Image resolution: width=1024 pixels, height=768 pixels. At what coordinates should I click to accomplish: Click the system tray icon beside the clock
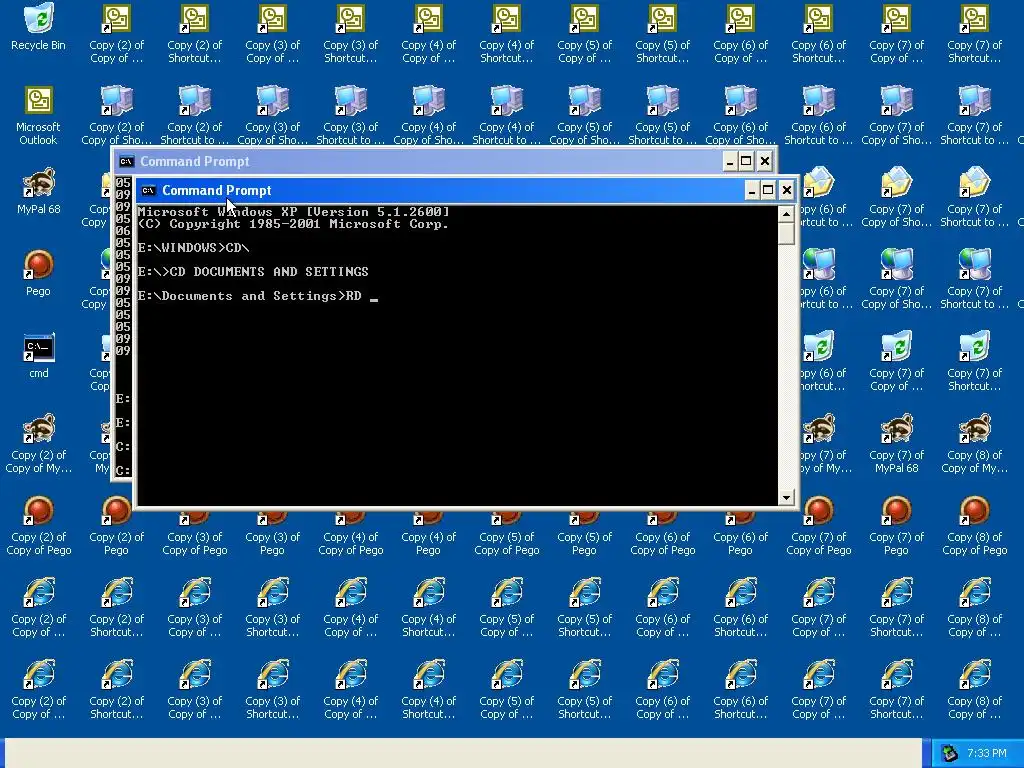click(949, 753)
